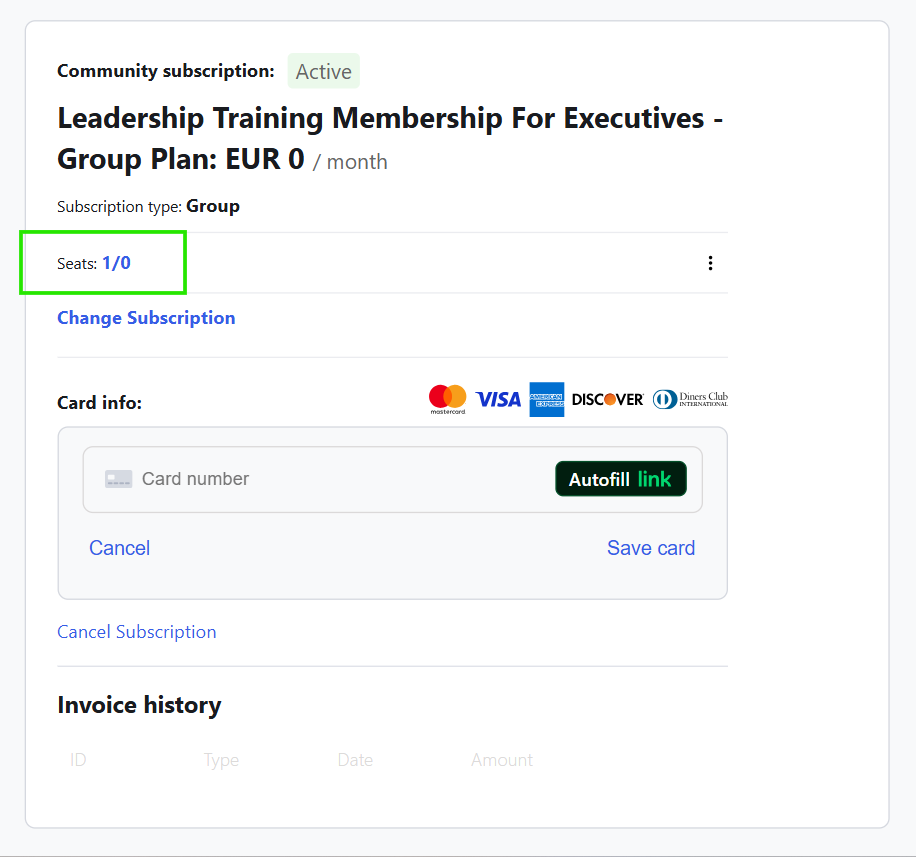
Task: Click the Type column header
Action: click(221, 760)
